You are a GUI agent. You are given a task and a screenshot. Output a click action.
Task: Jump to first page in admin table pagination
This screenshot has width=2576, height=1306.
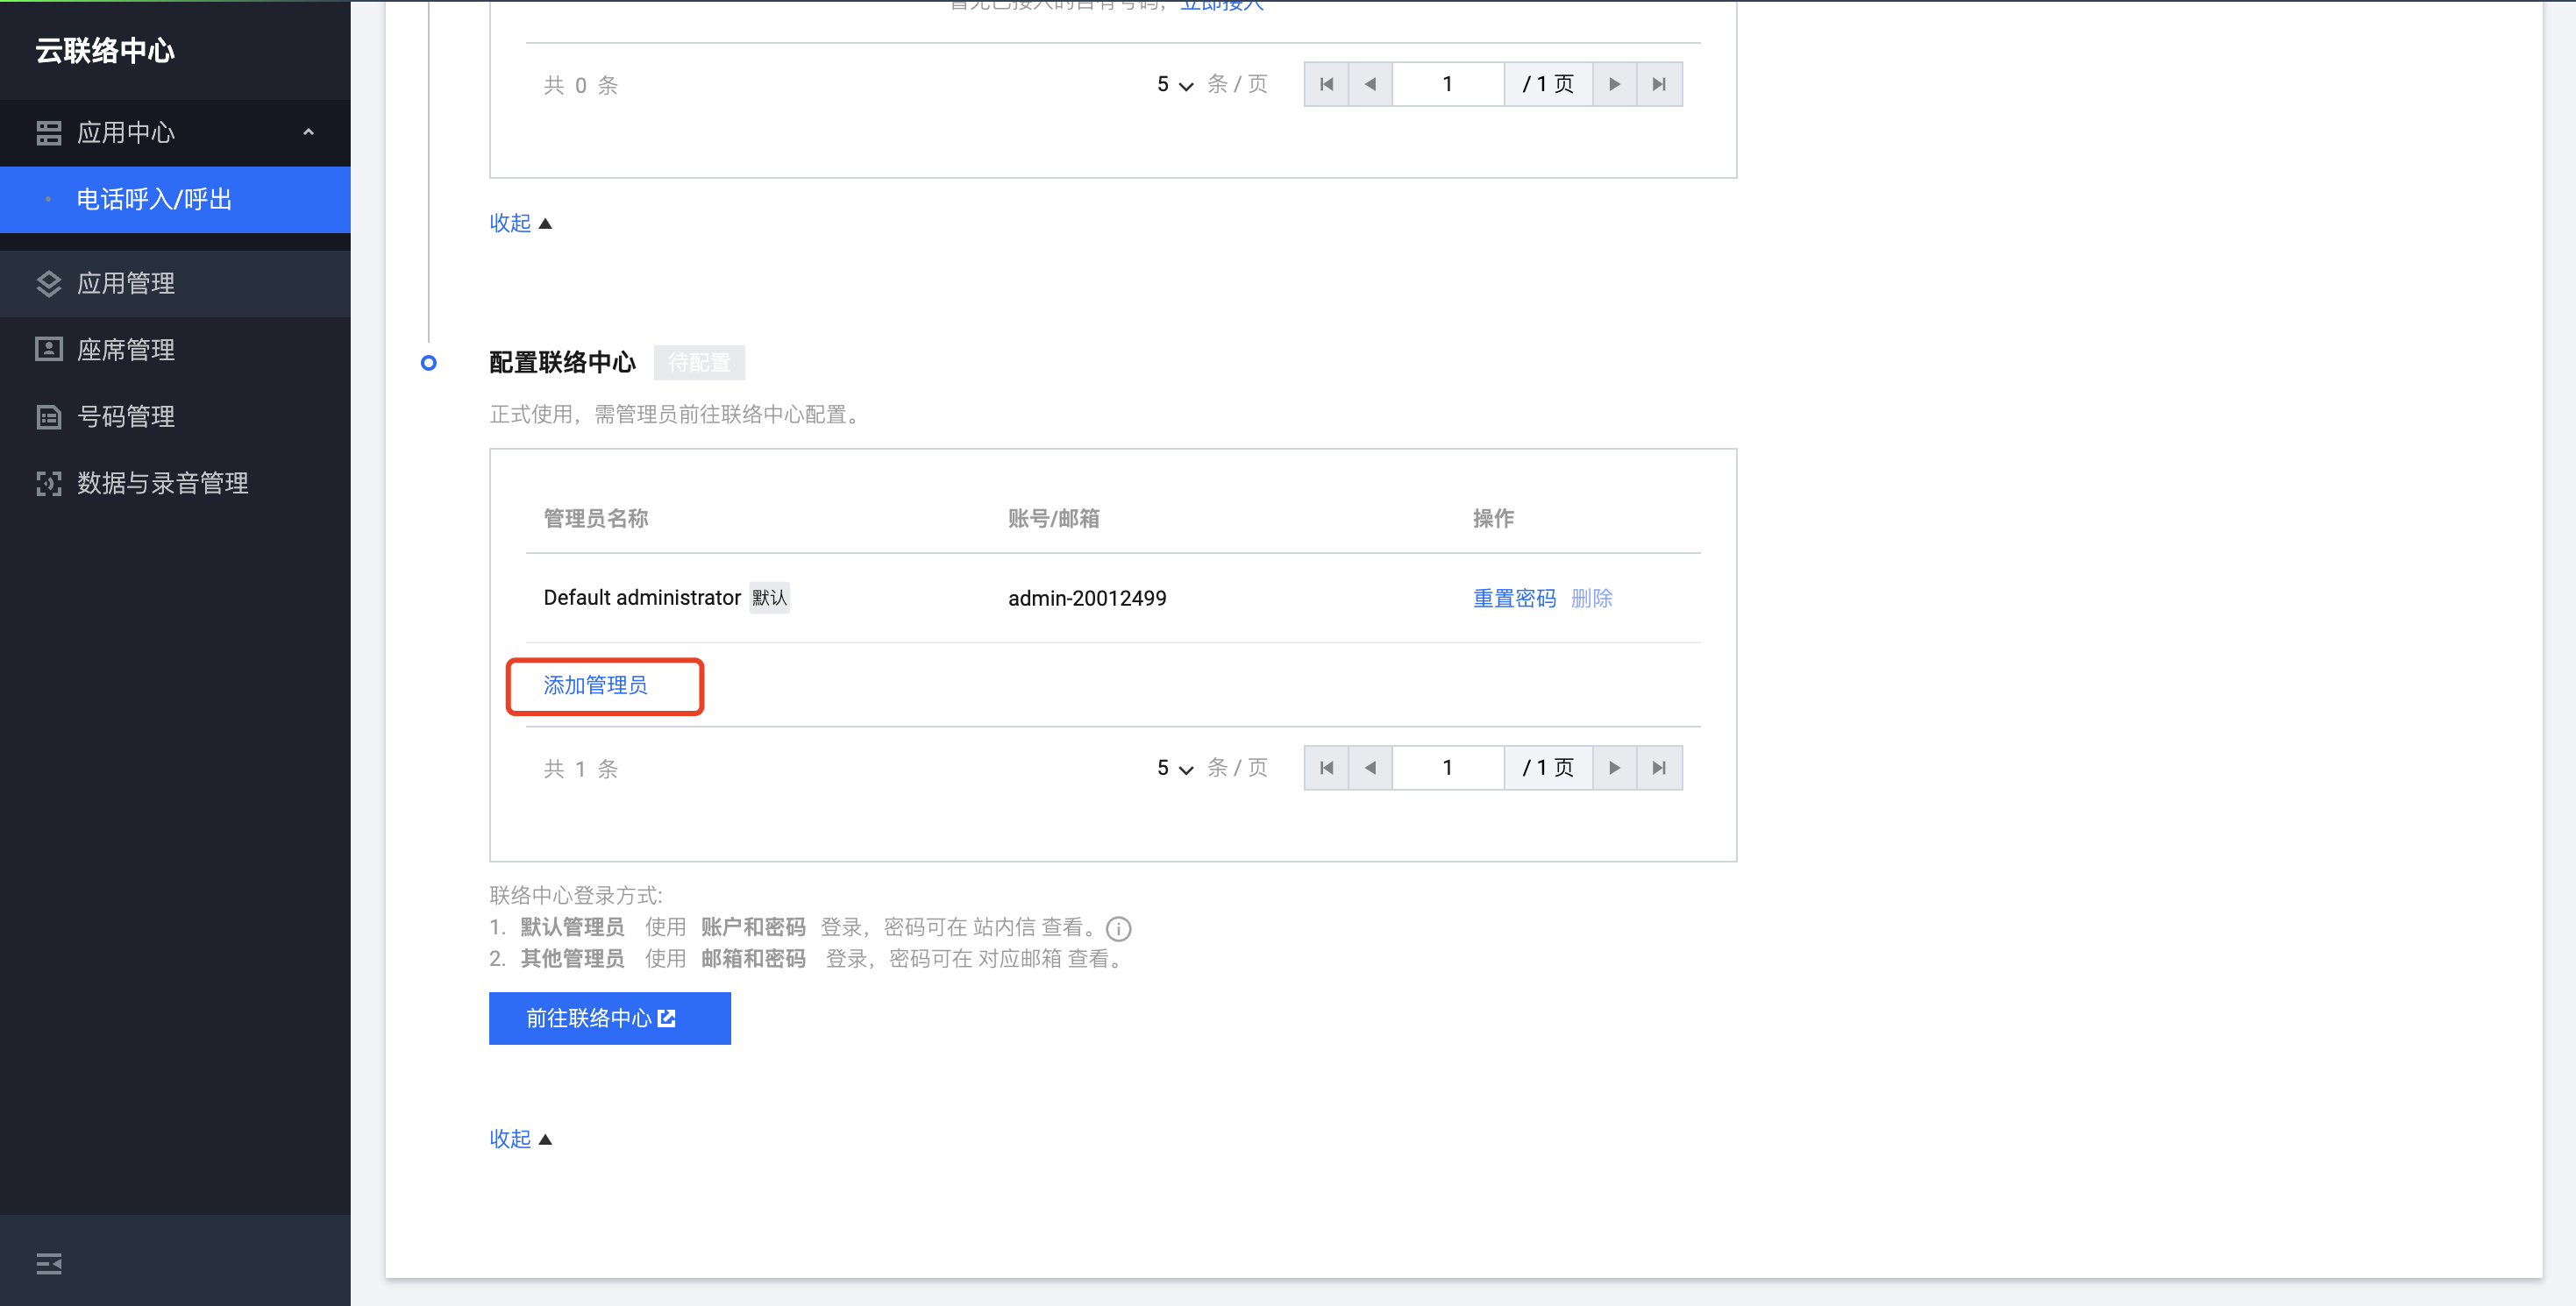tap(1326, 768)
